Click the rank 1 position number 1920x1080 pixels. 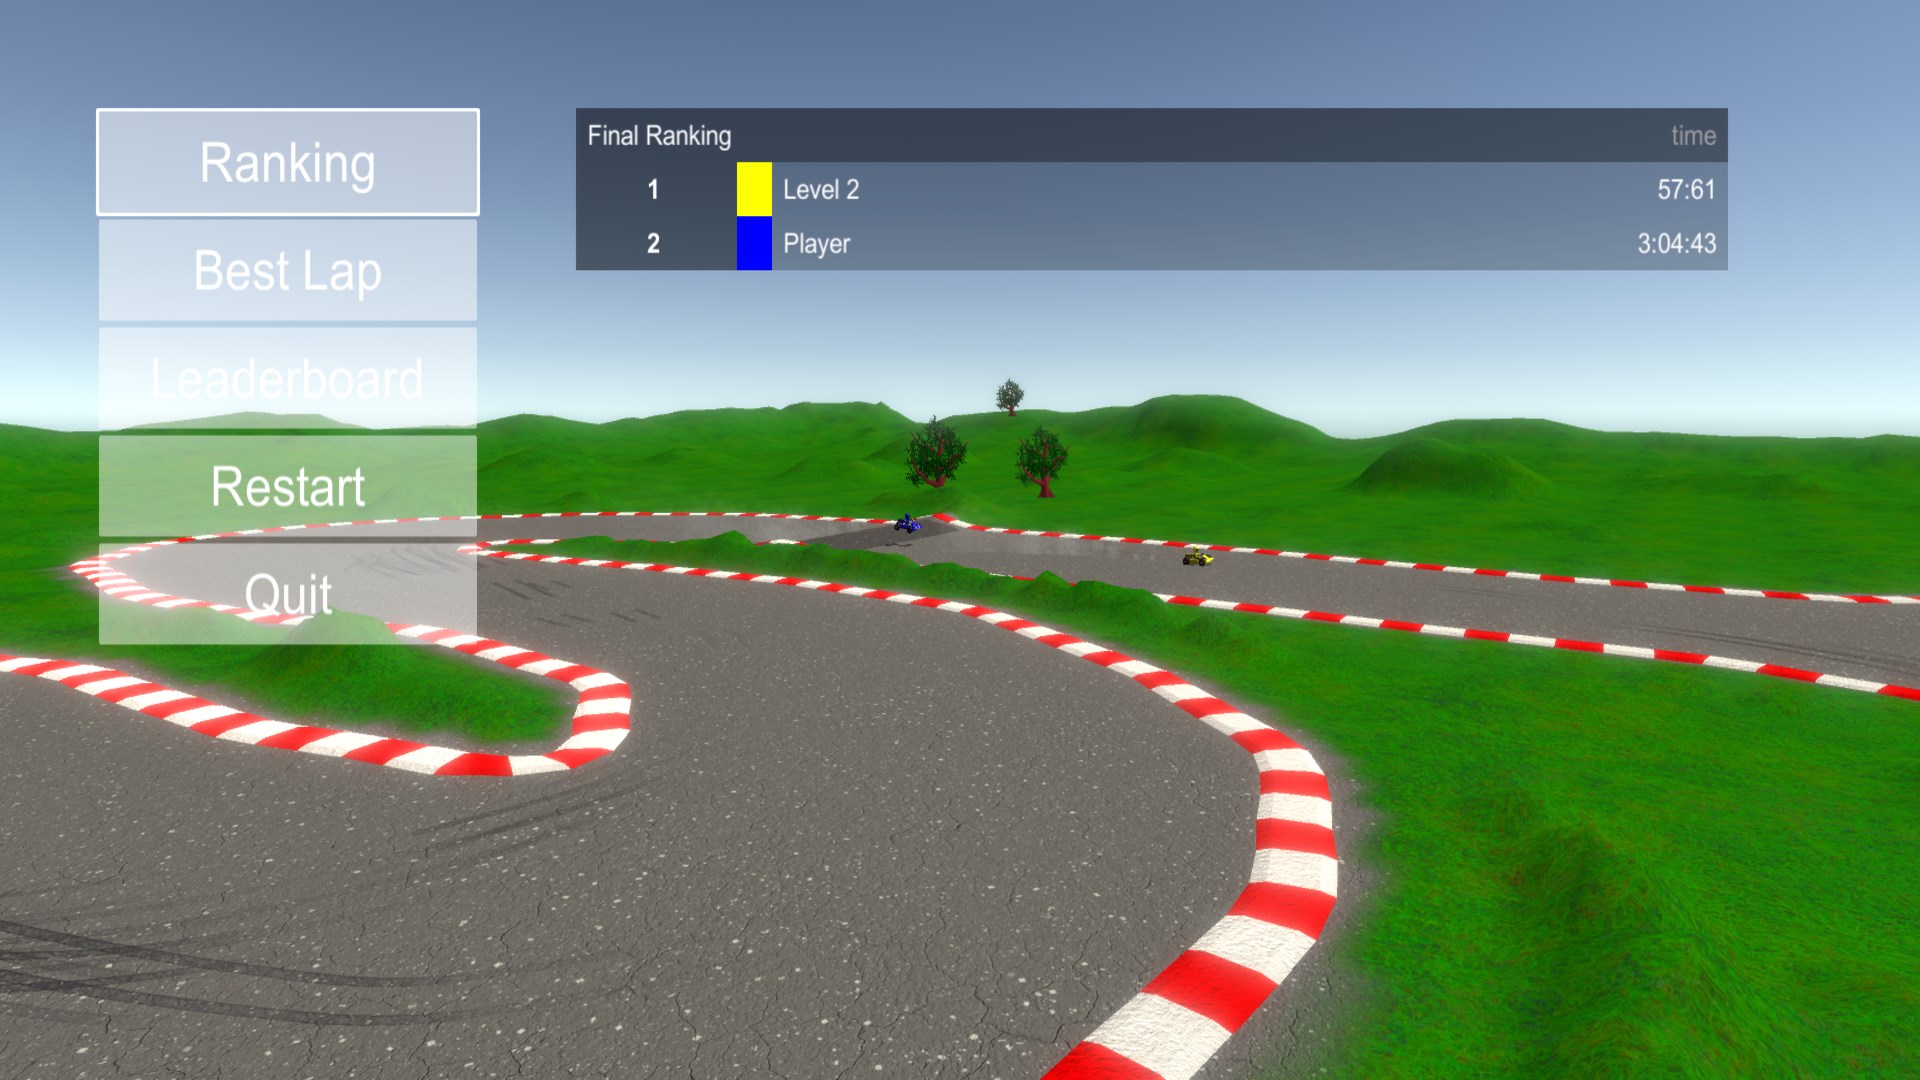(653, 189)
